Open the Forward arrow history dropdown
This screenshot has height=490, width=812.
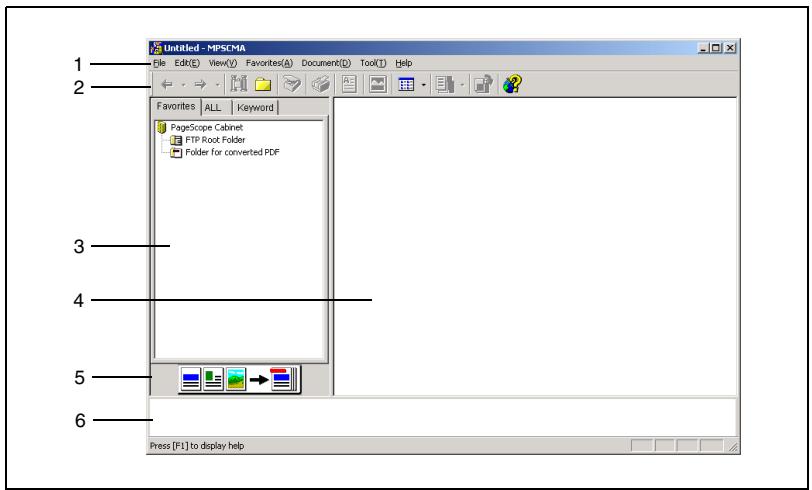(x=217, y=85)
